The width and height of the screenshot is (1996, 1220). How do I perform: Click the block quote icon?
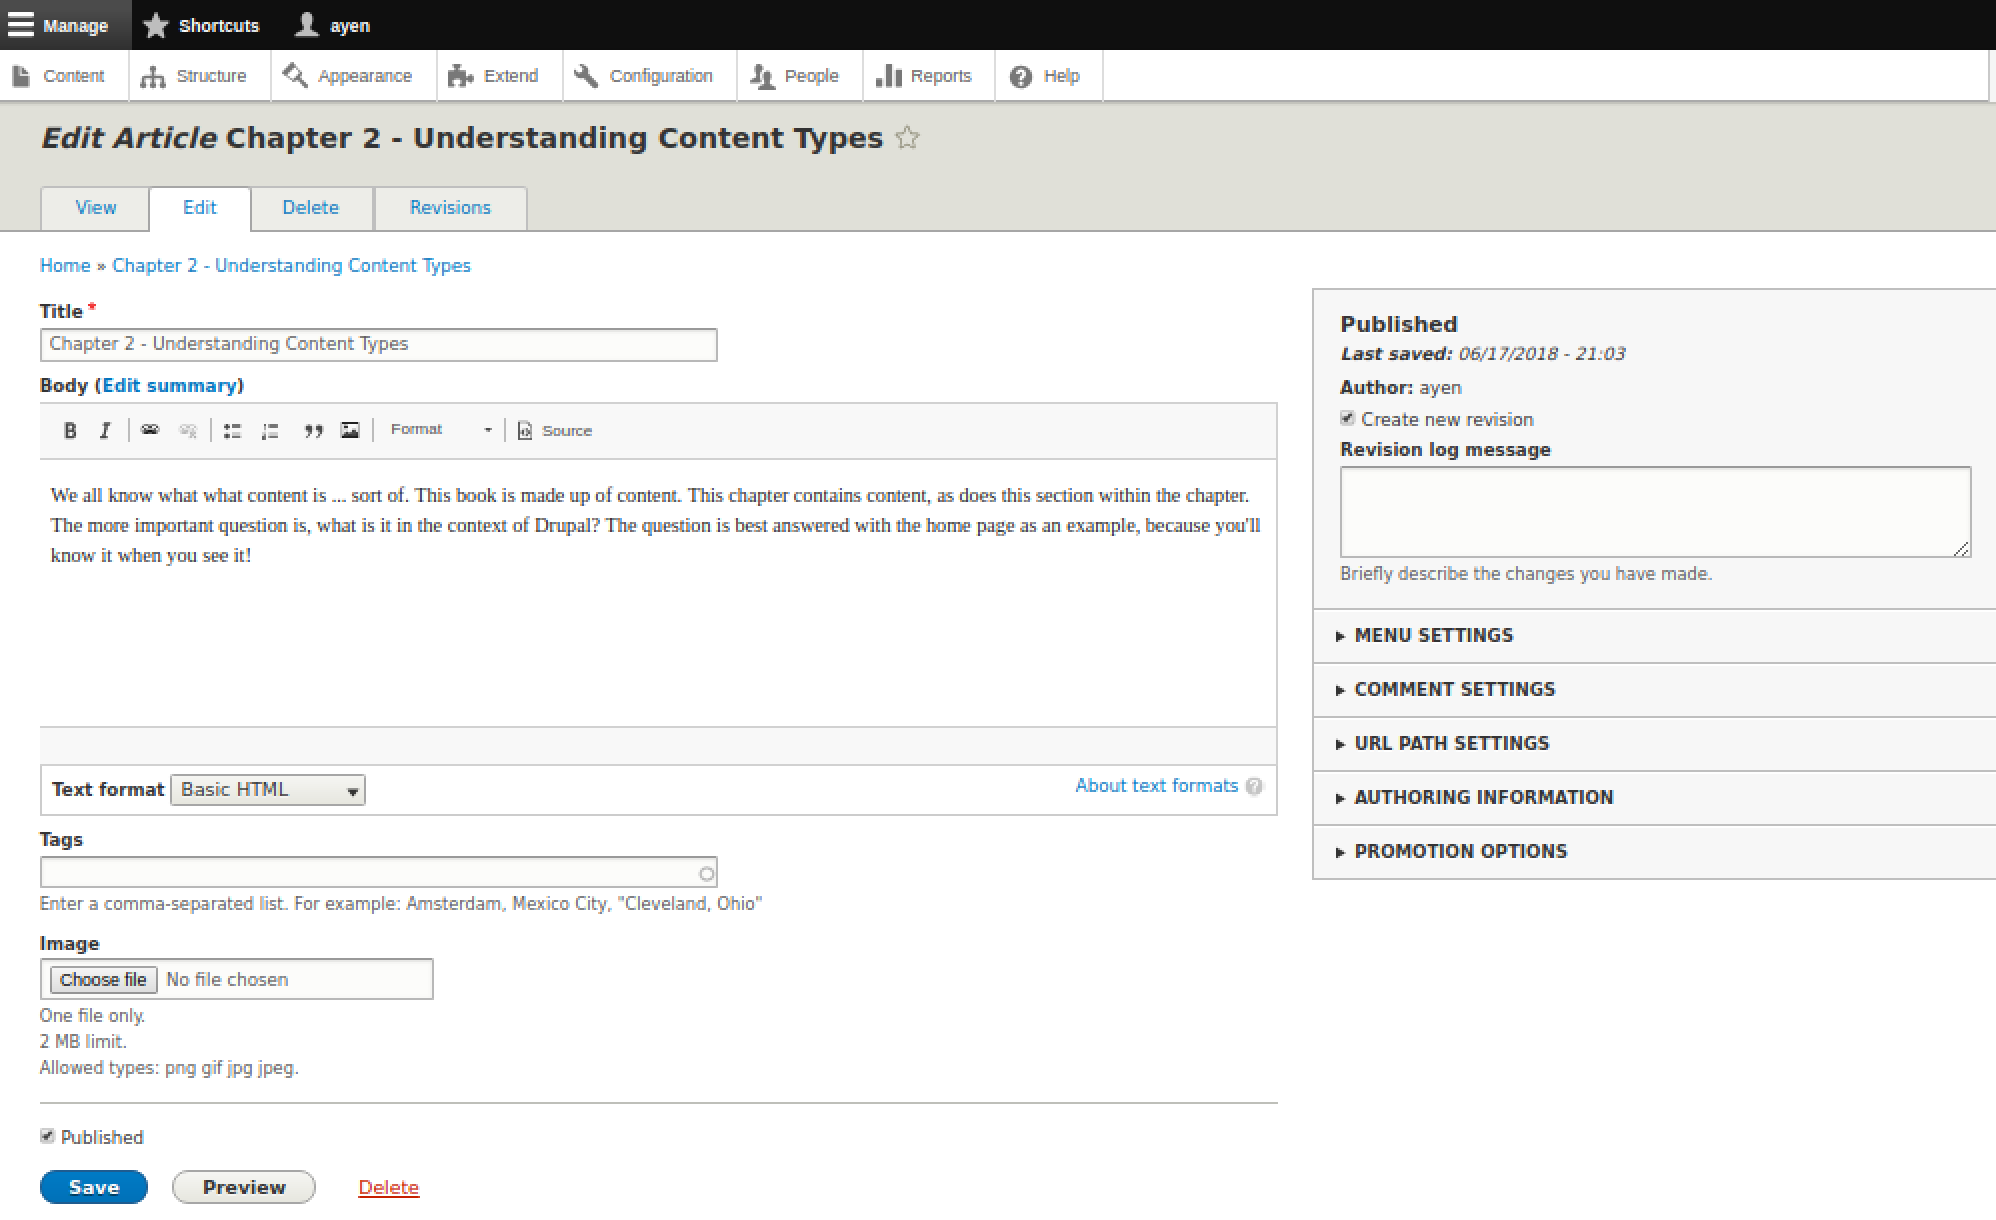click(x=313, y=431)
